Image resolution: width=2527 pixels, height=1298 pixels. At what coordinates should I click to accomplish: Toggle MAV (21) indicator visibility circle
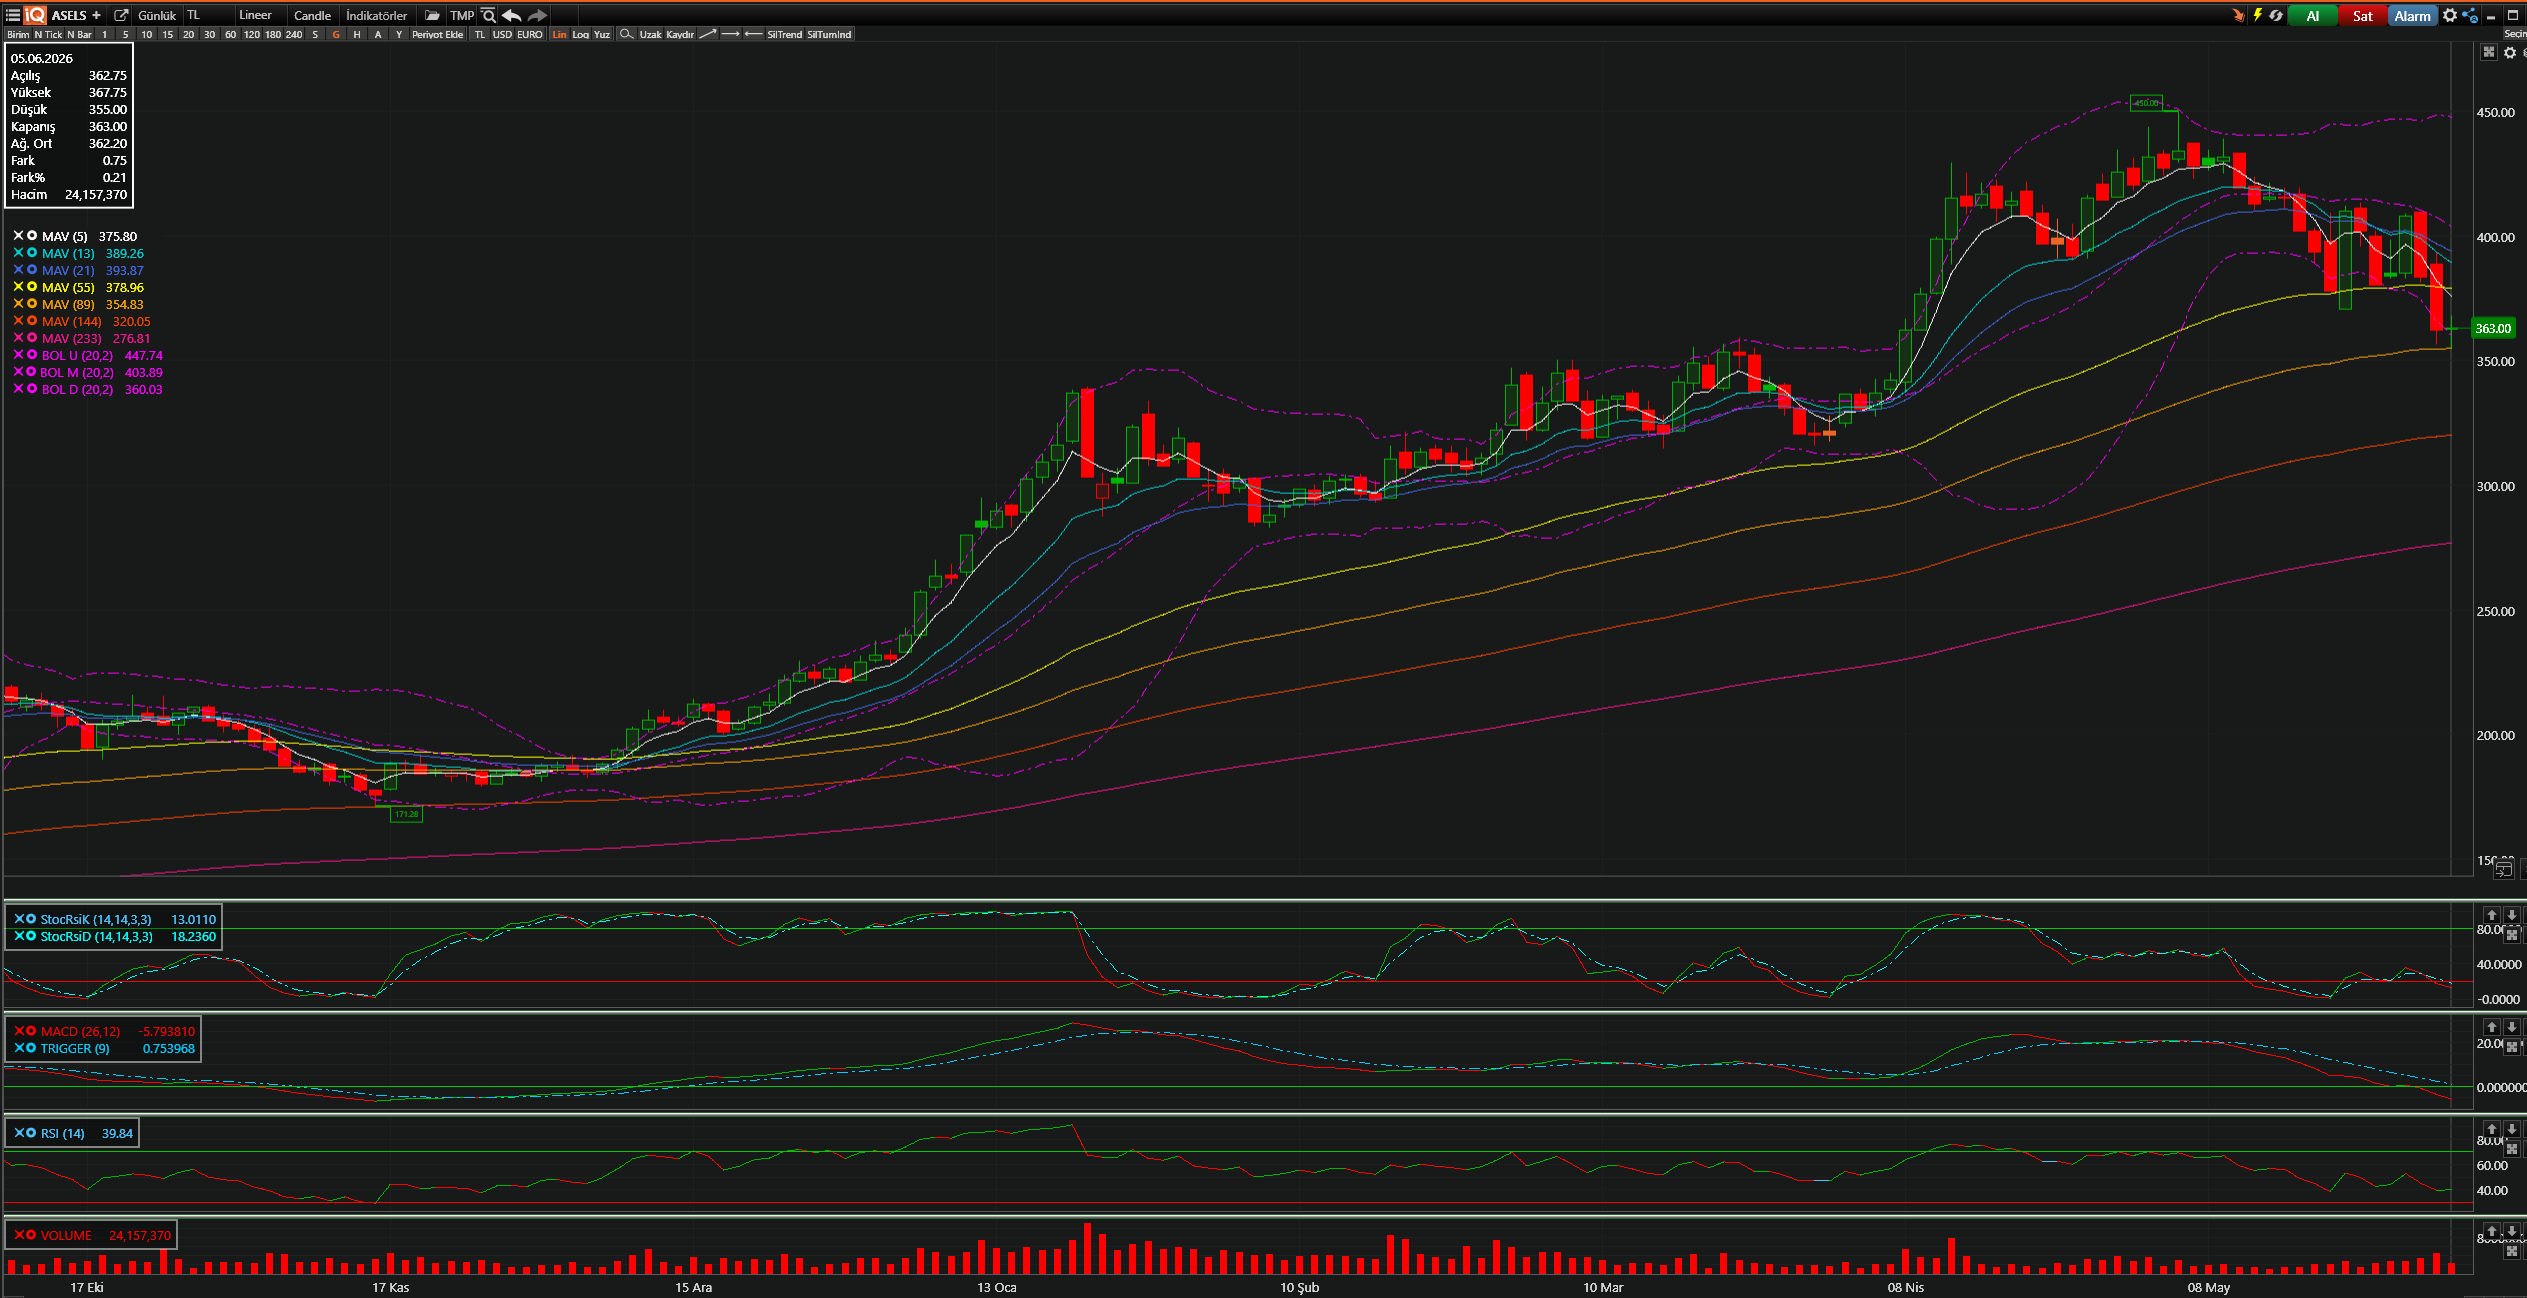pyautogui.click(x=32, y=270)
